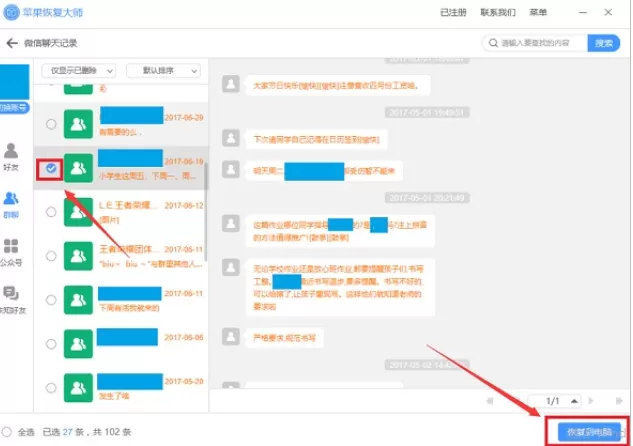The height and width of the screenshot is (446, 633).
Task: Click group avatar of chat dated 2017-05-20
Action: click(78, 388)
